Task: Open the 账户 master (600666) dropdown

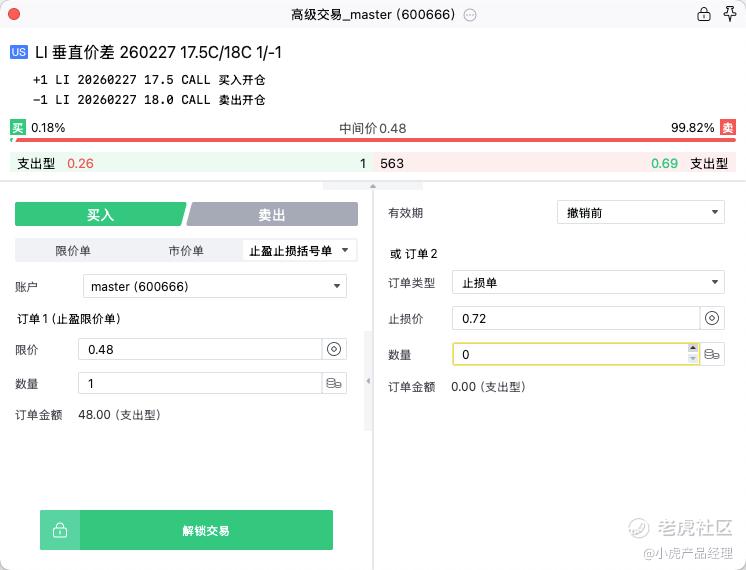Action: [214, 286]
